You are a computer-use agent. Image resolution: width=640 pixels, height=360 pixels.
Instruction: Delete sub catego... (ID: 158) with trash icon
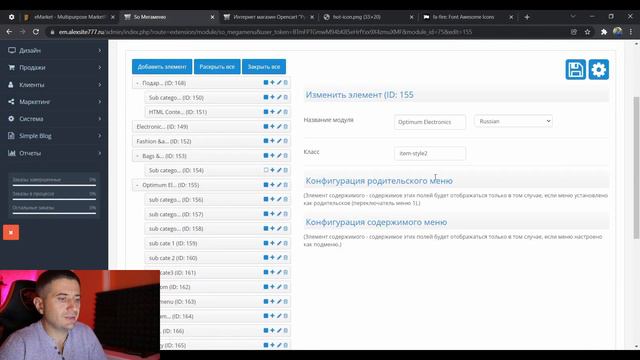[286, 228]
